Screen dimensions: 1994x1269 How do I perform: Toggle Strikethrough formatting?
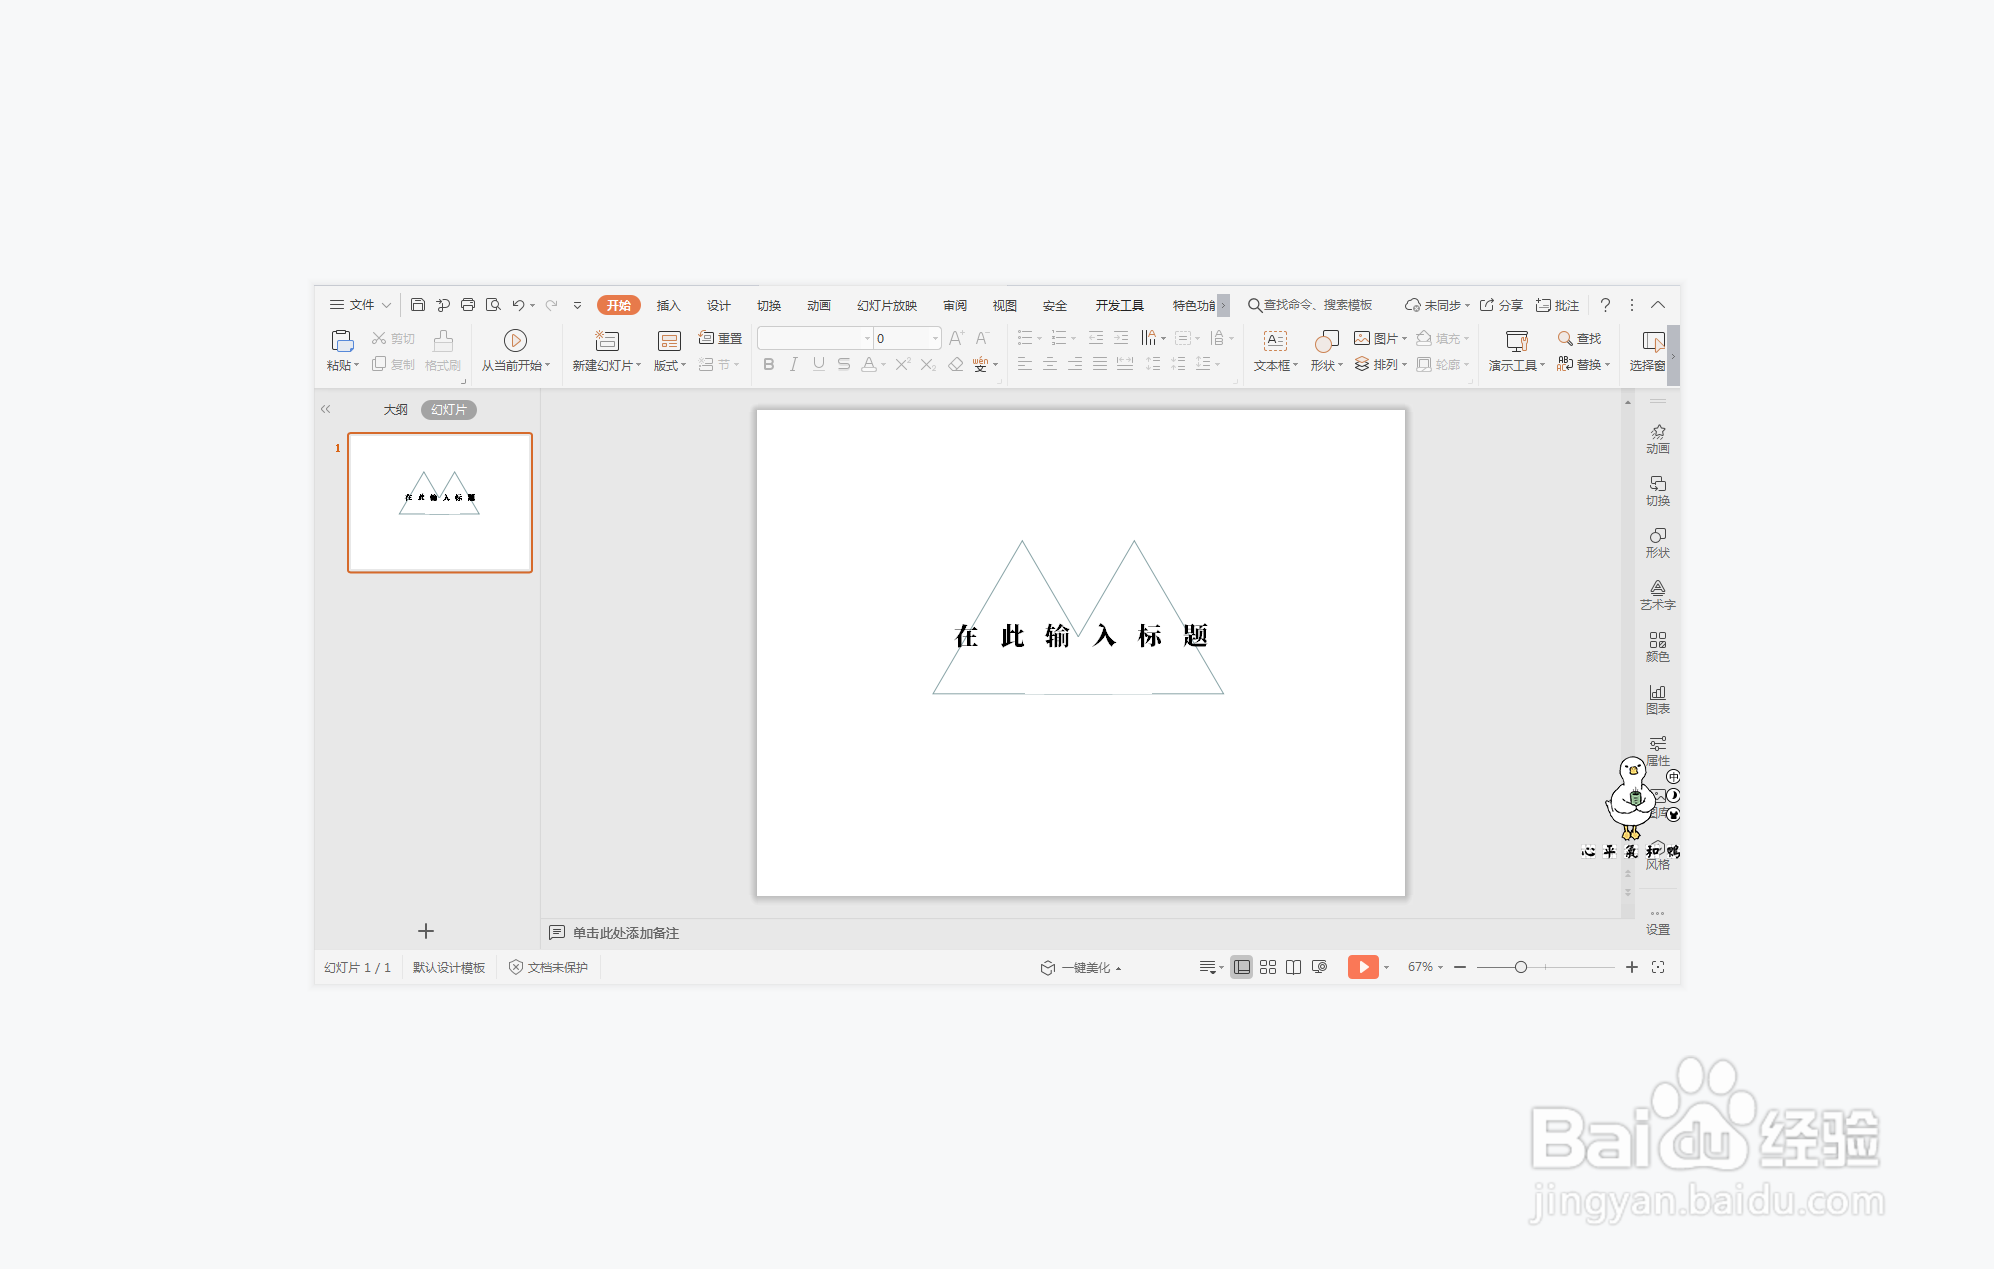point(844,365)
